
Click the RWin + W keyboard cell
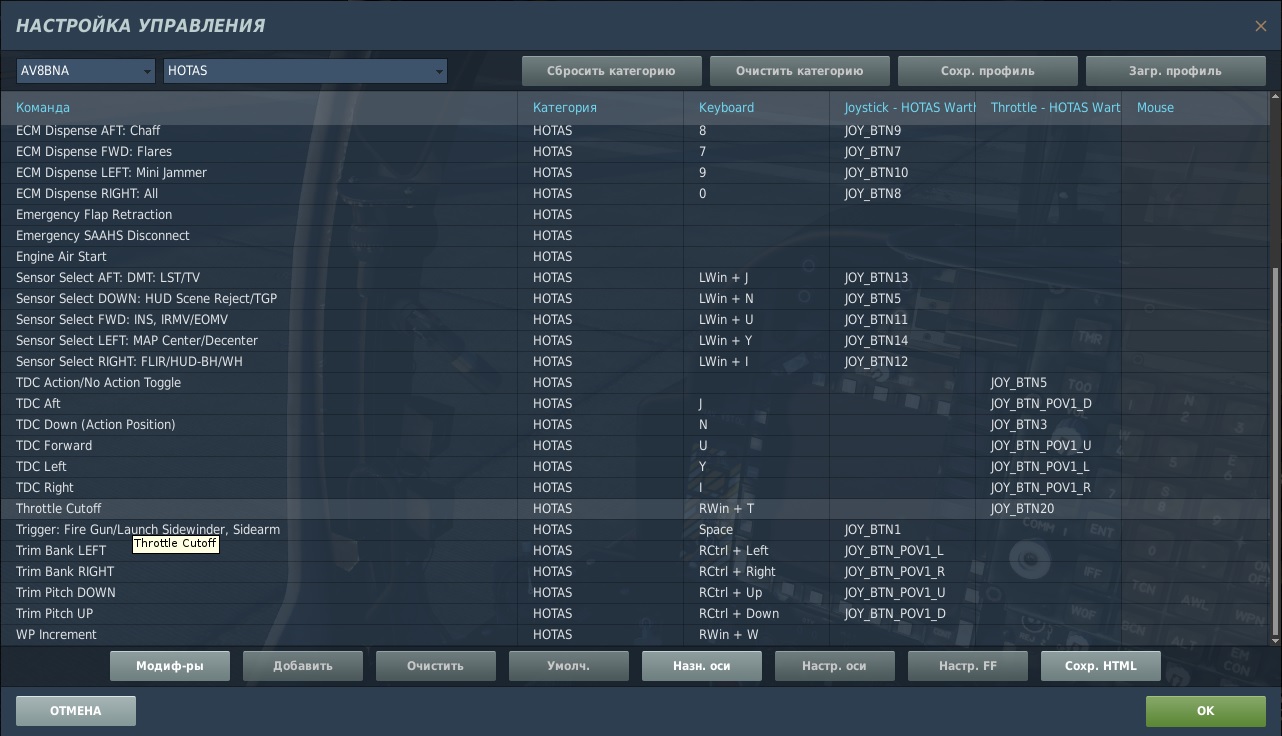coord(756,635)
